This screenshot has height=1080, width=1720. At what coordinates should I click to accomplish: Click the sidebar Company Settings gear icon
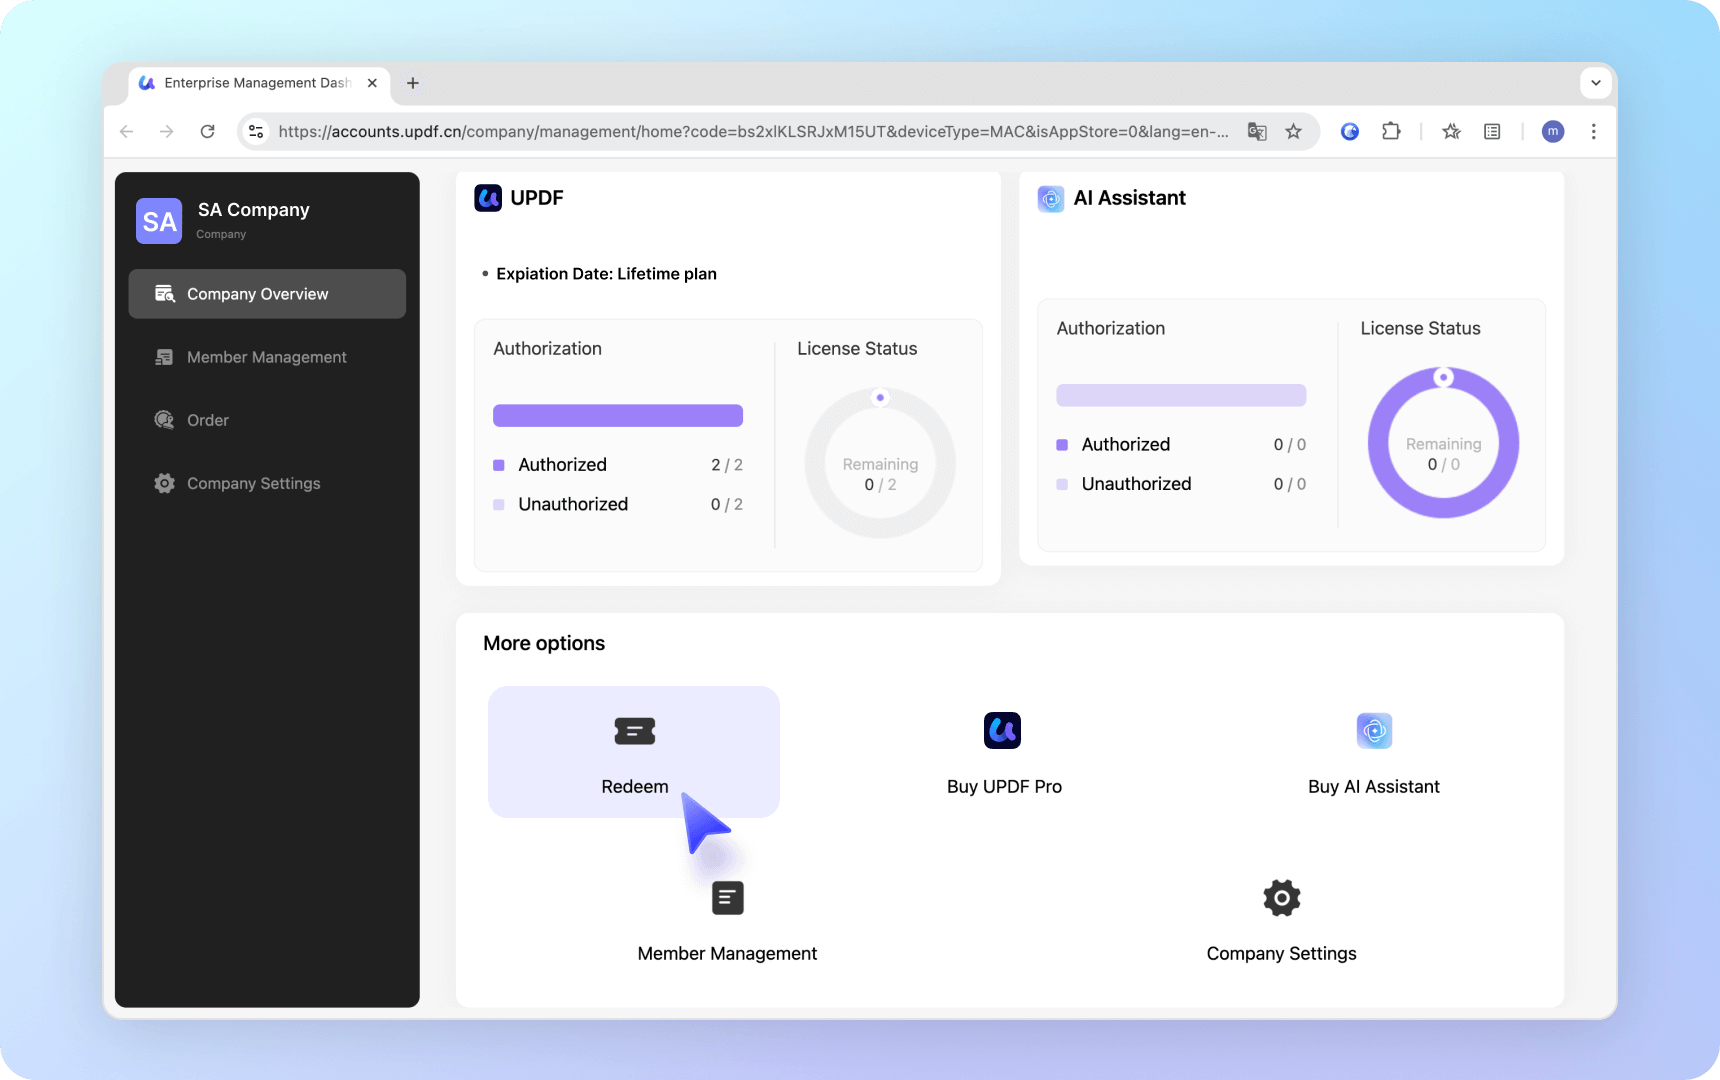coord(165,483)
